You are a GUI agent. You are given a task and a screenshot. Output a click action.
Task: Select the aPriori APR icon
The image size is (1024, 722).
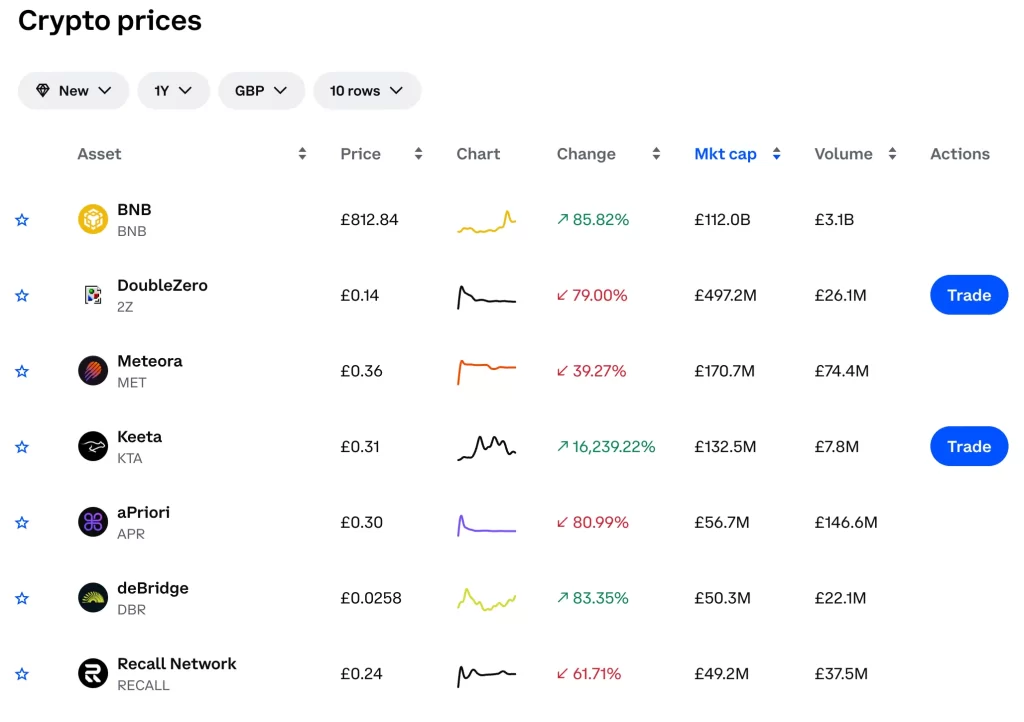click(x=93, y=522)
